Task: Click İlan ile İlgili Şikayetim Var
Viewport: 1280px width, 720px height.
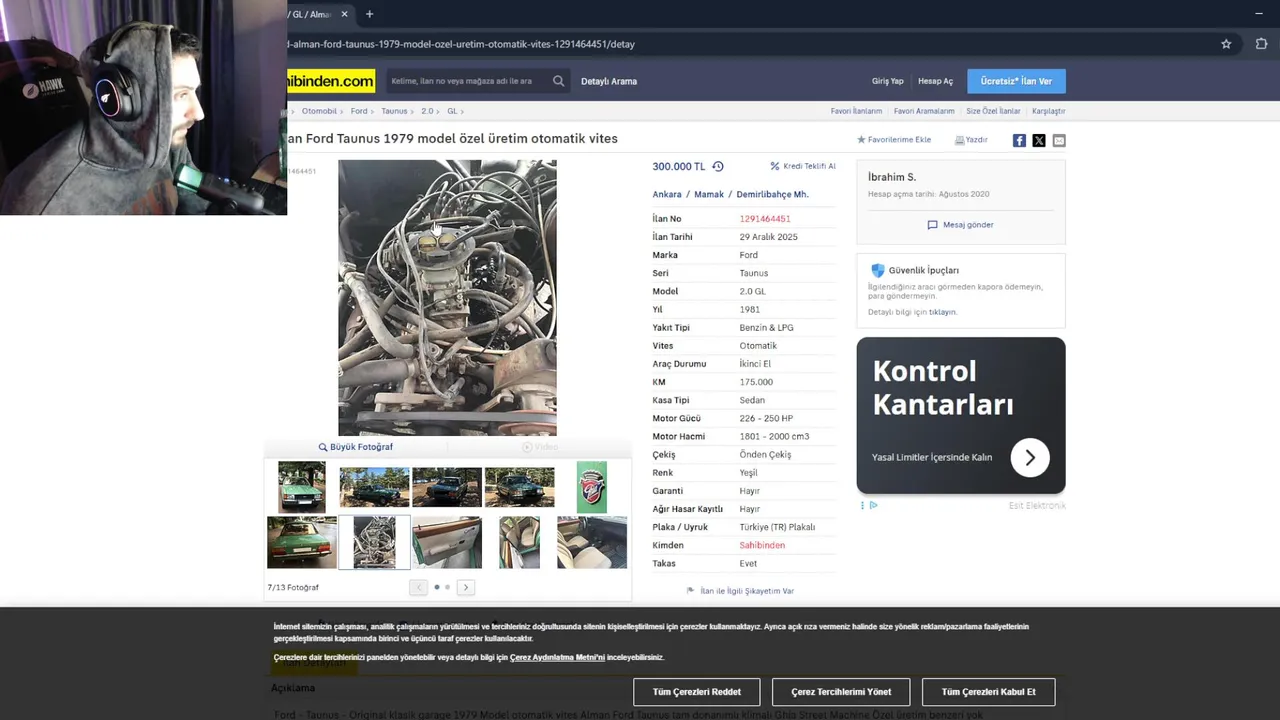Action: (741, 591)
